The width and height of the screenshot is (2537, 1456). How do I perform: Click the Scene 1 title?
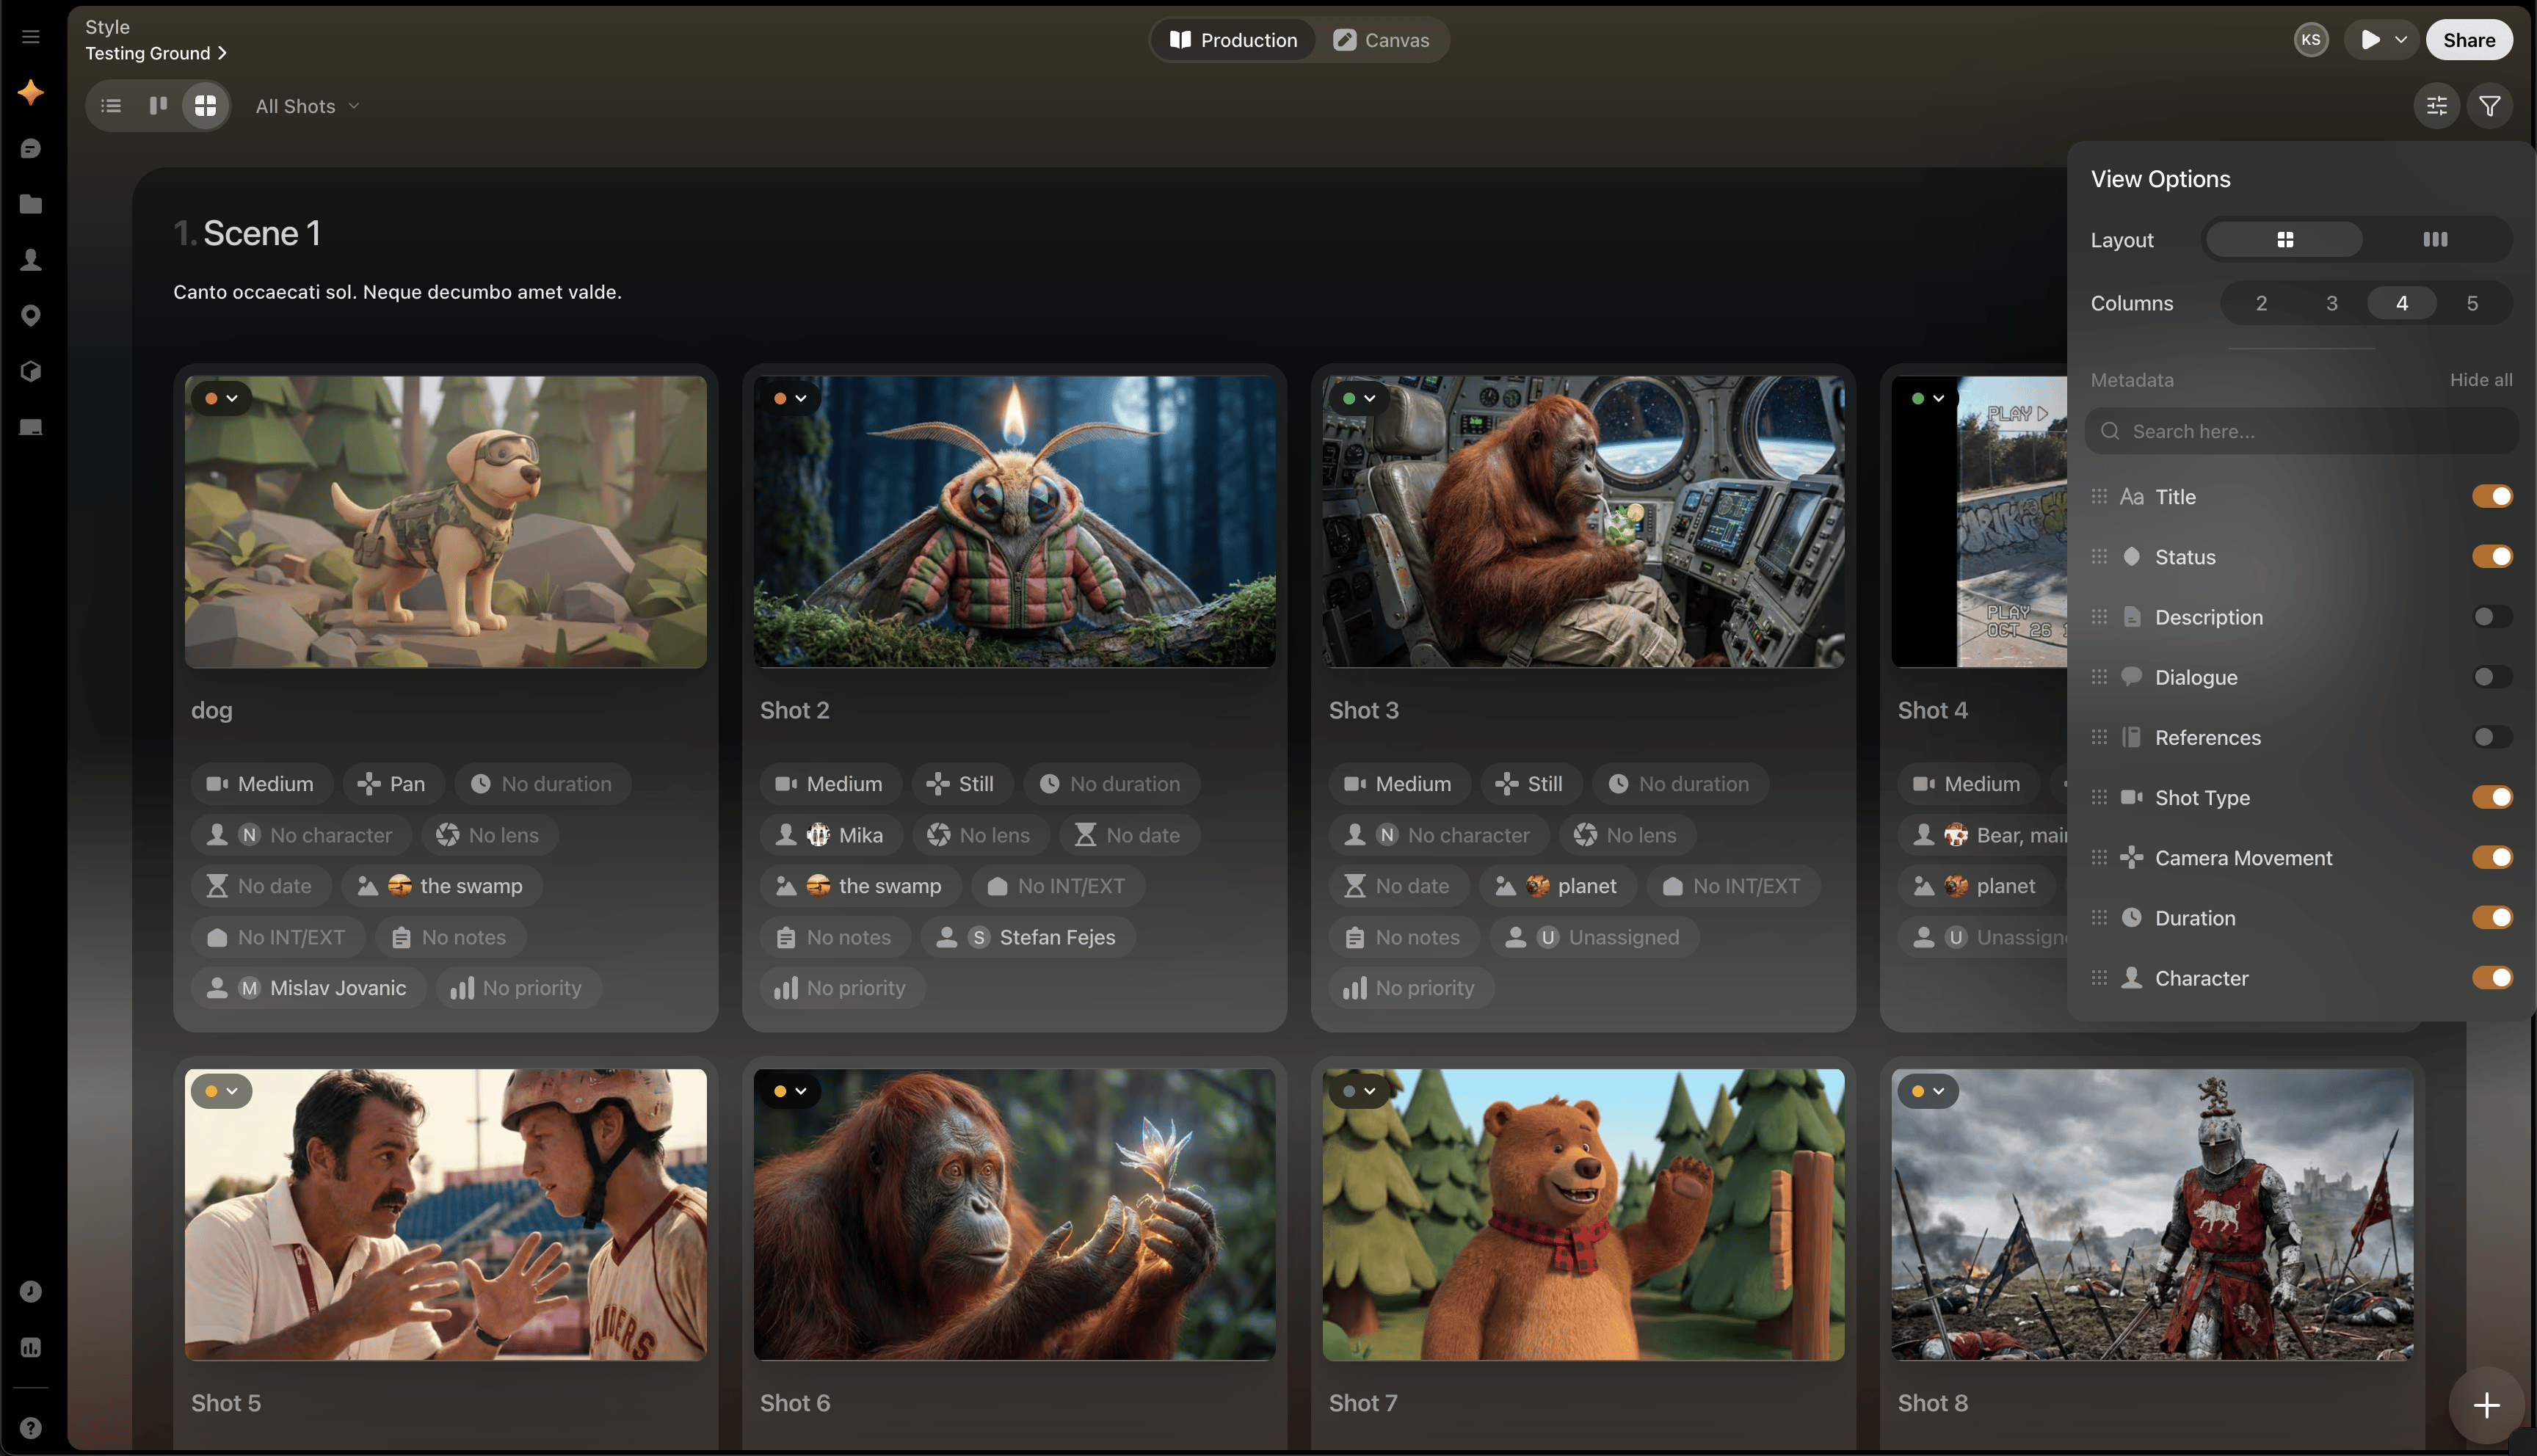261,233
